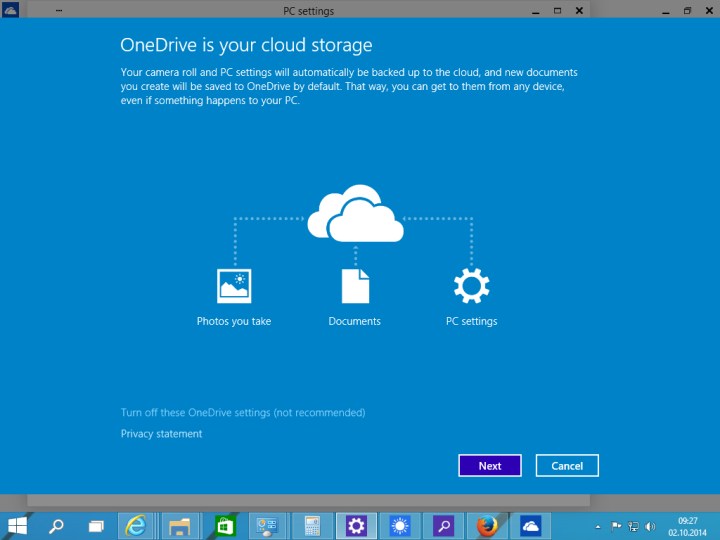Close the PC settings window

click(x=579, y=11)
